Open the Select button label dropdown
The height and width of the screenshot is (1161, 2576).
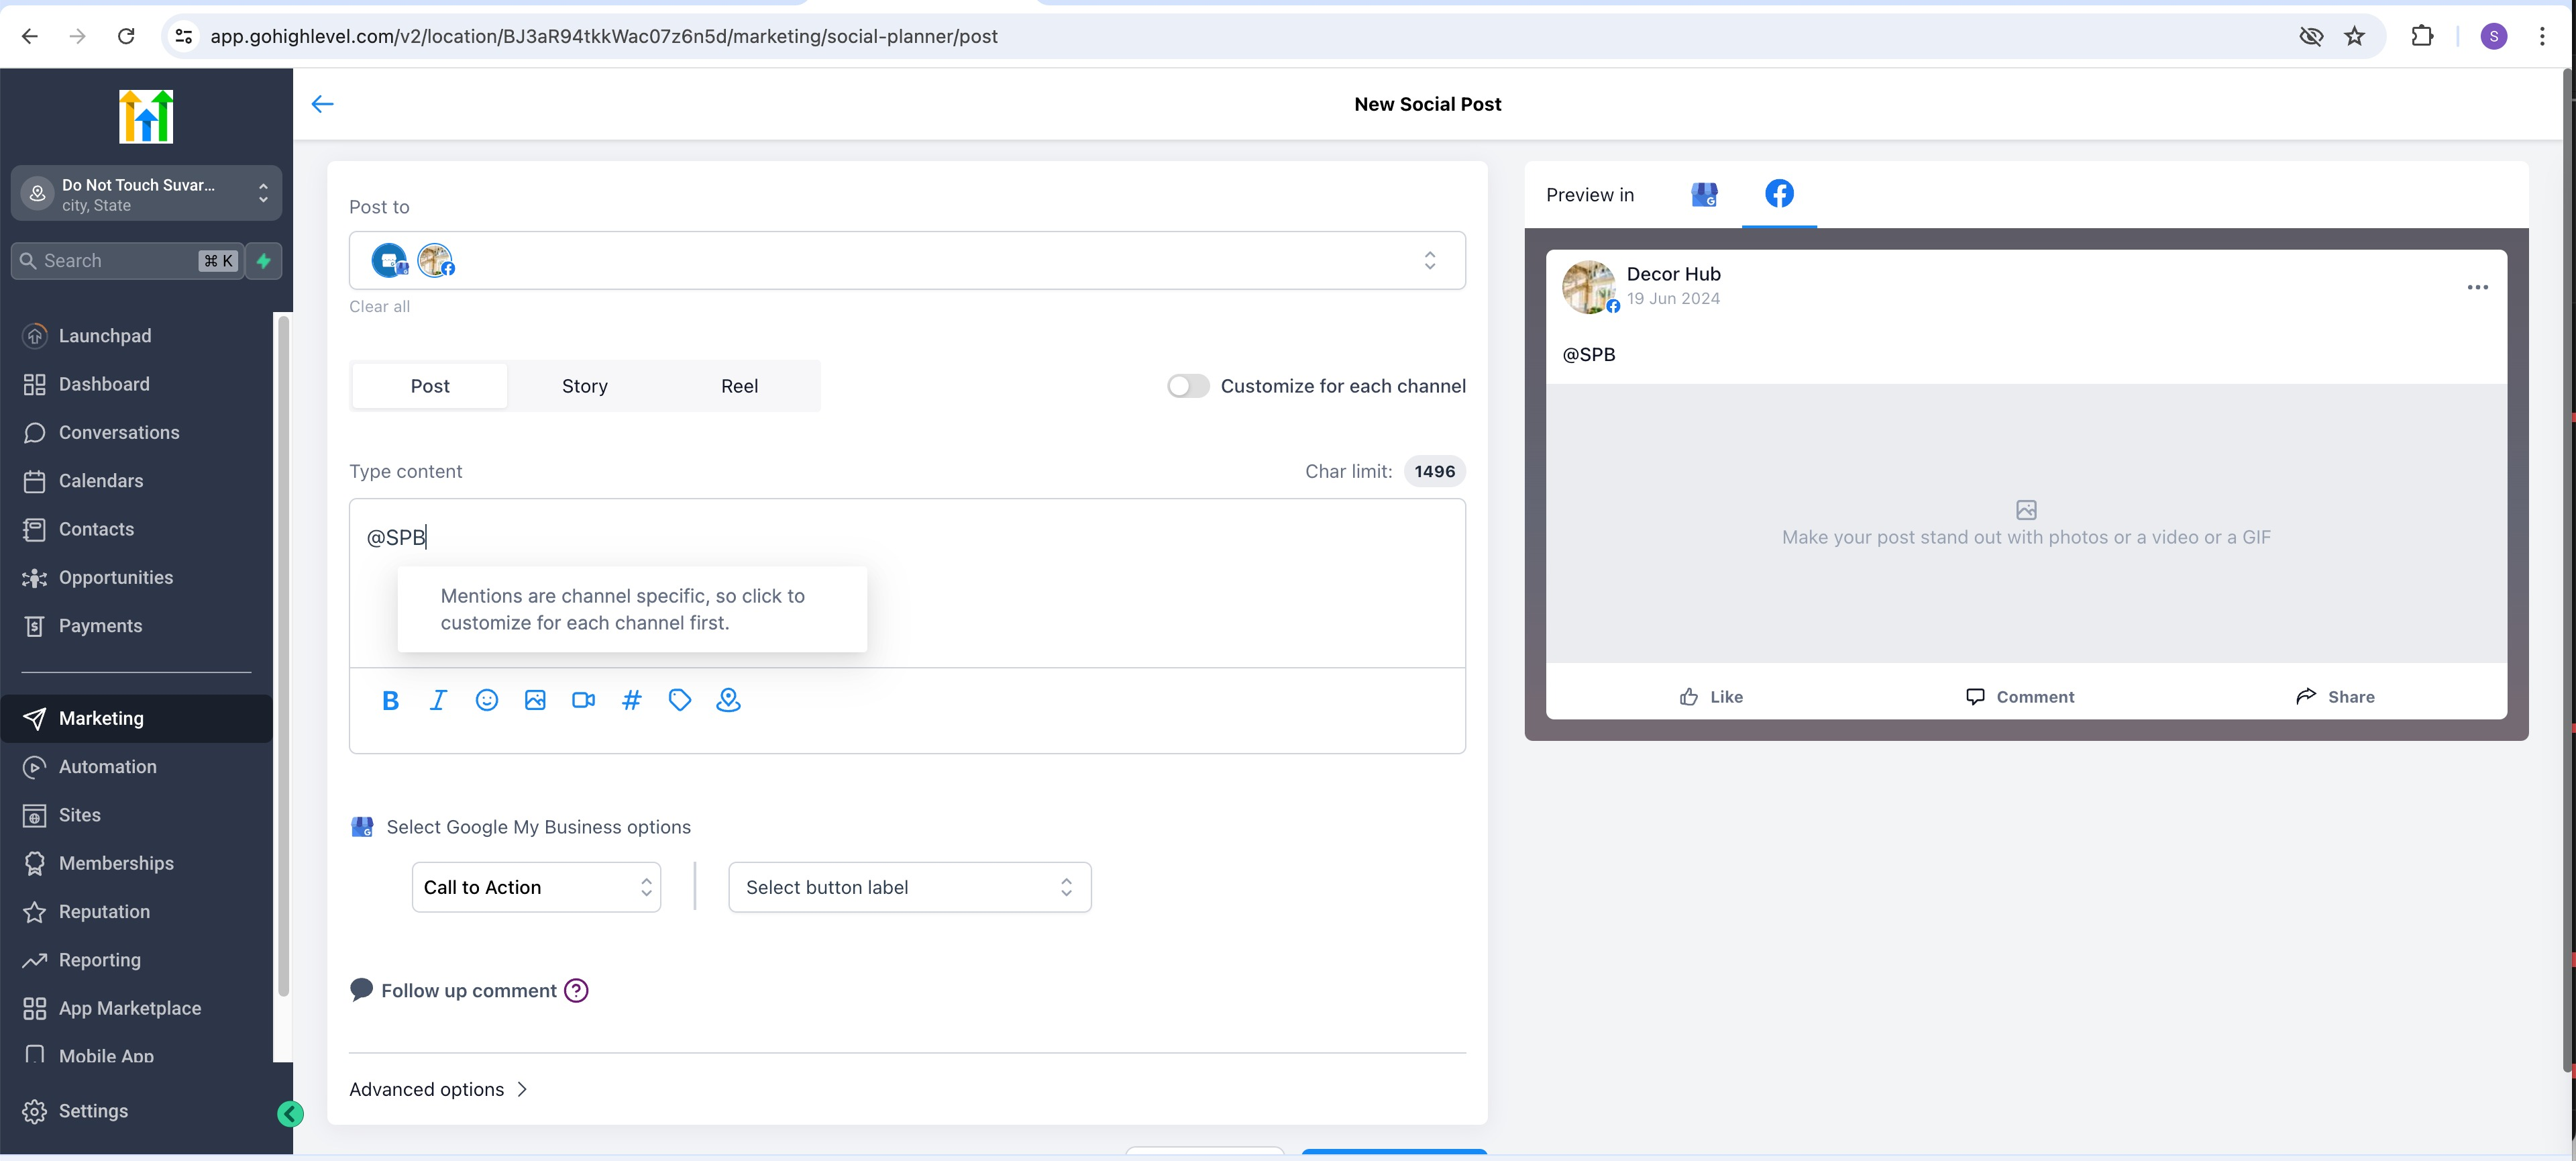909,887
